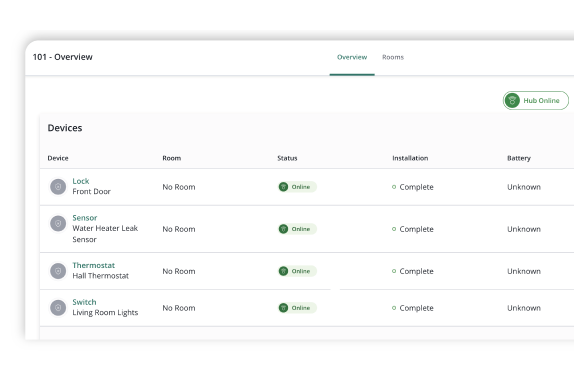Viewport: 574px width, 376px height.
Task: Click Unknown battery value in Switch row
Action: (524, 308)
